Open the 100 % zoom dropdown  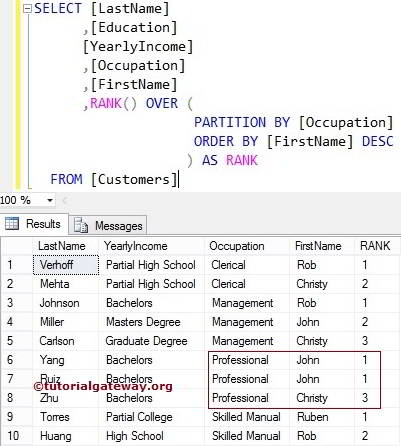50,200
